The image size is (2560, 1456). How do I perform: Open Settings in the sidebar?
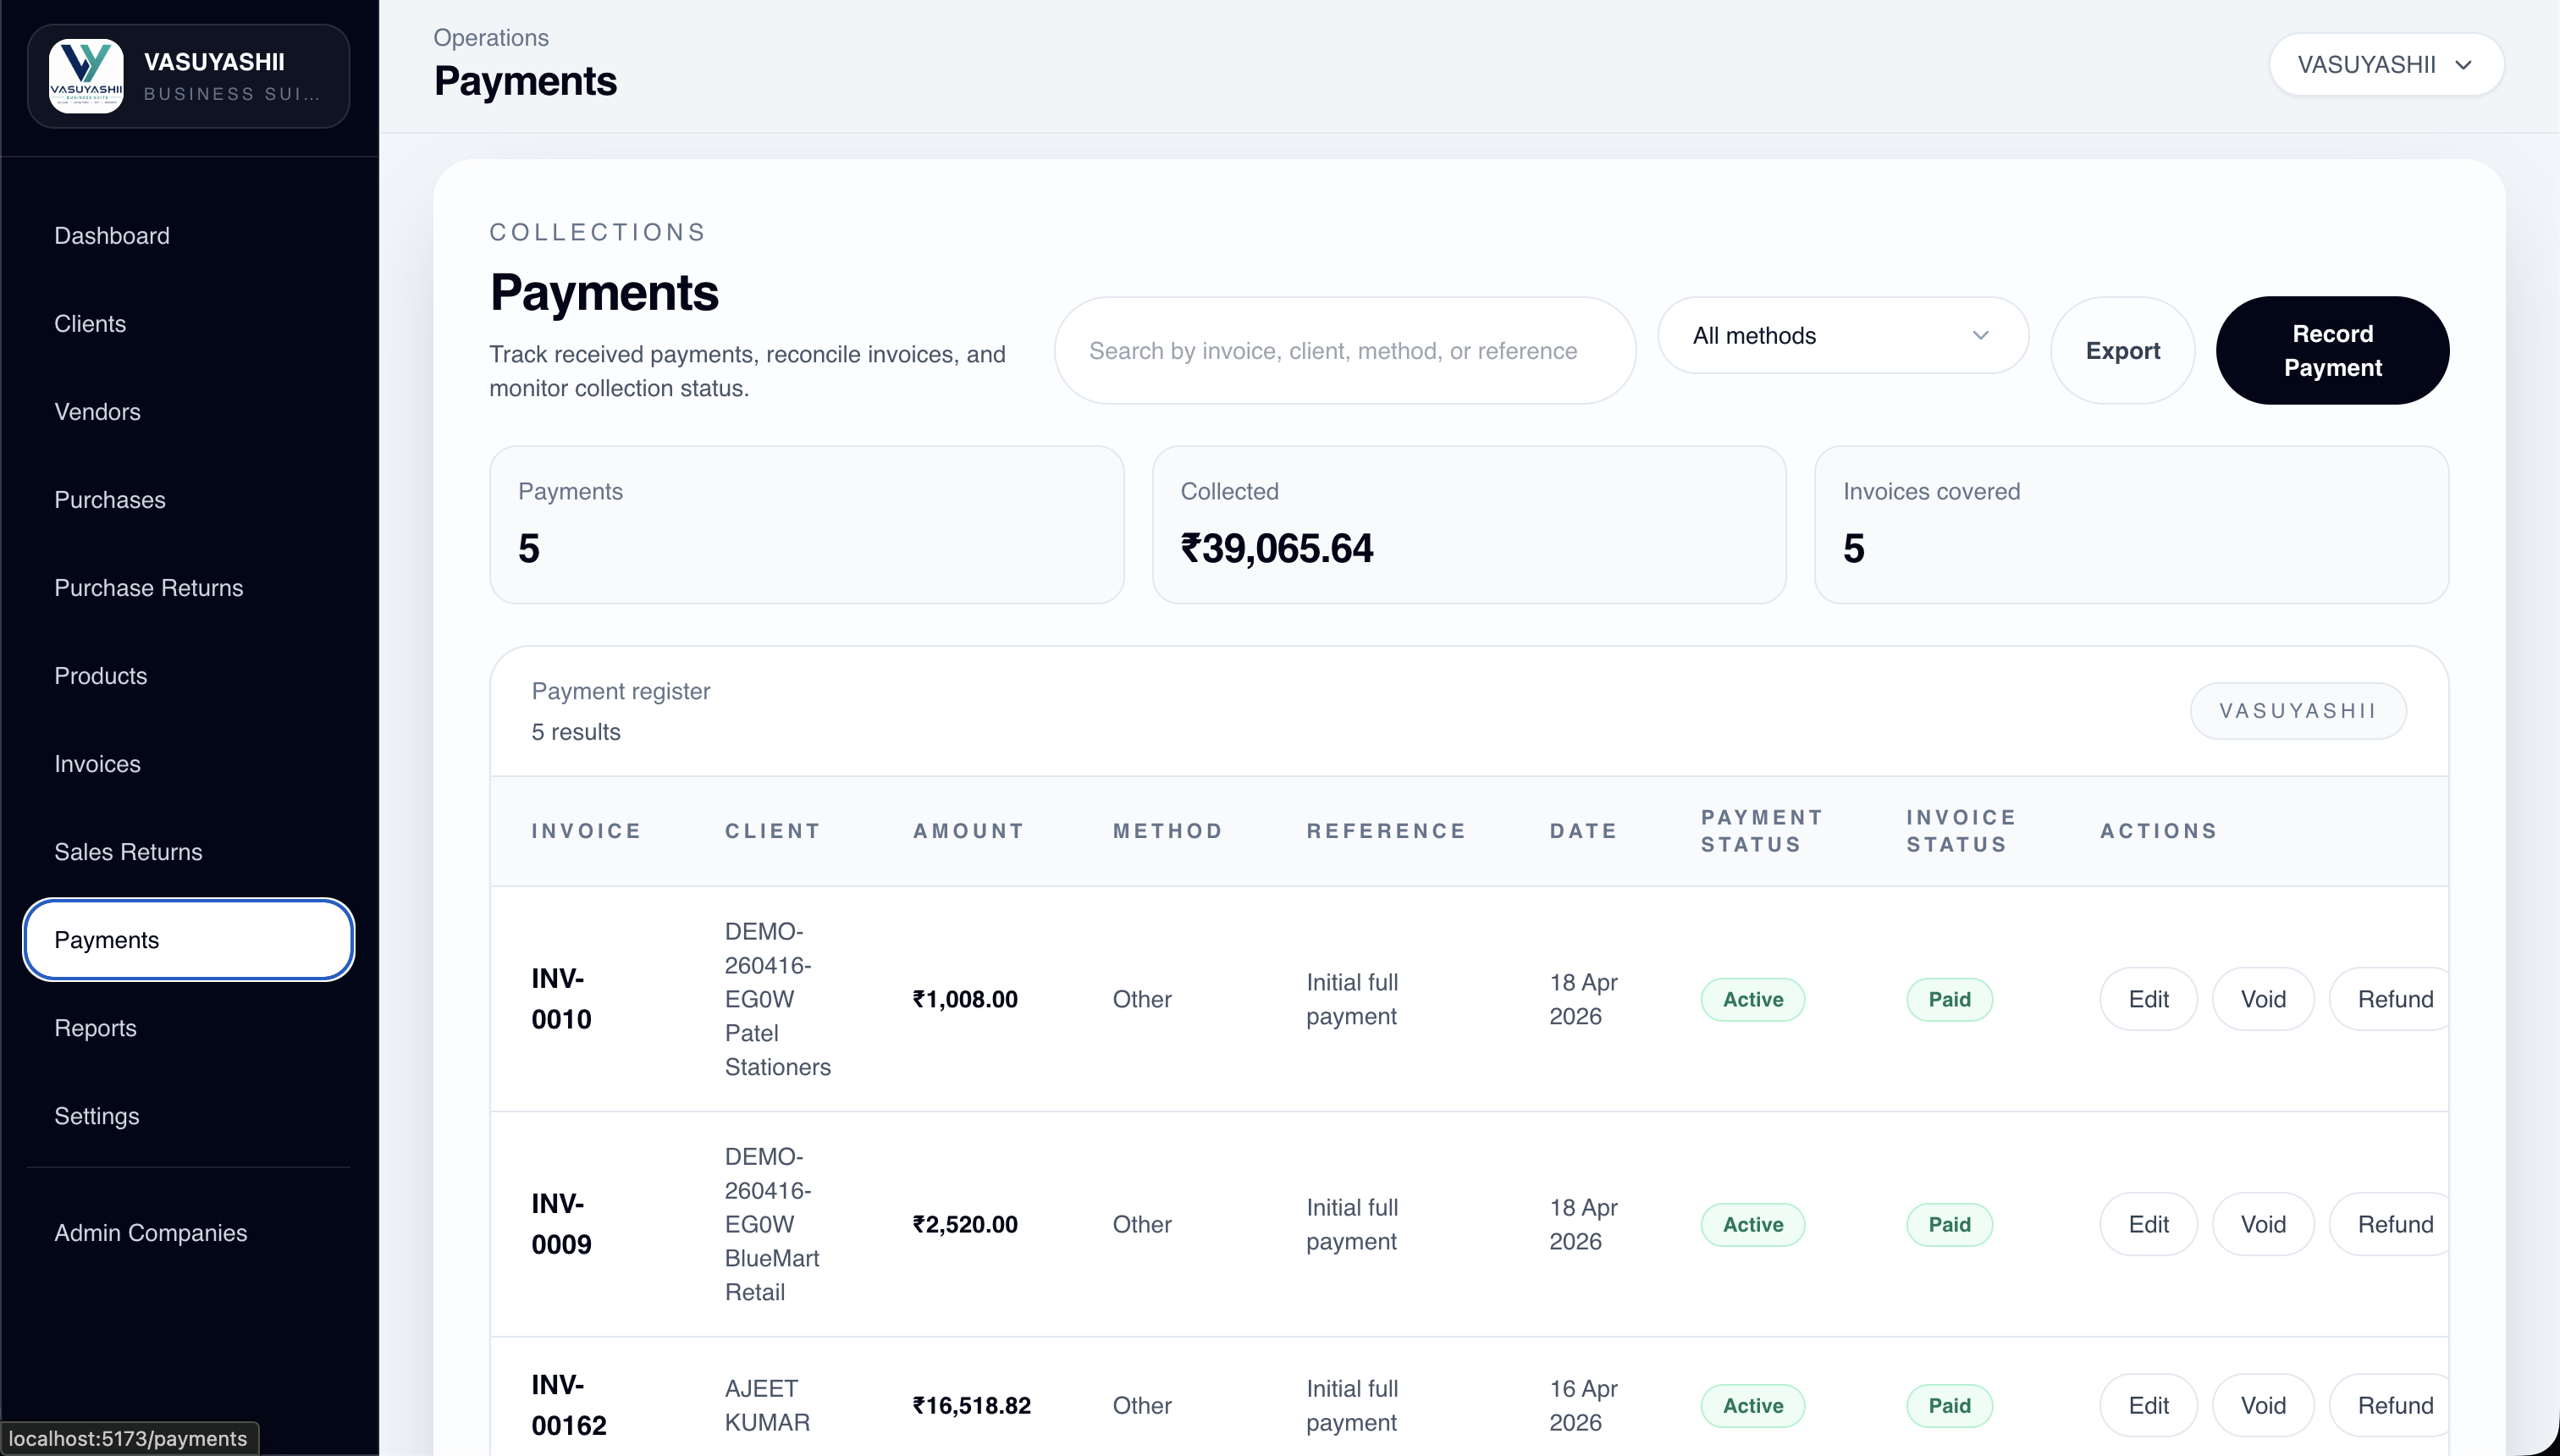click(96, 1116)
